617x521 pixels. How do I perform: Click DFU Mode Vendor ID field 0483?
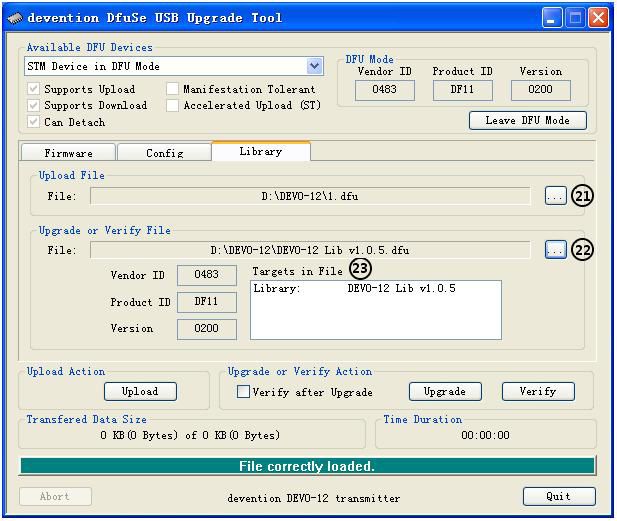pyautogui.click(x=385, y=90)
